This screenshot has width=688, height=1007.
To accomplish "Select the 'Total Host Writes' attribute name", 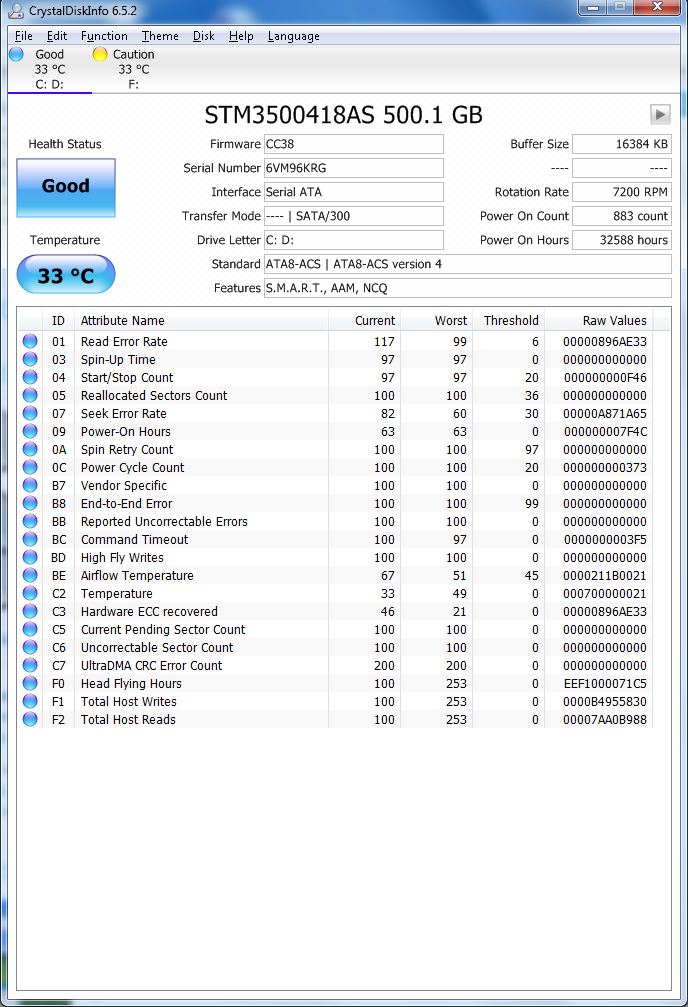I will coord(128,701).
